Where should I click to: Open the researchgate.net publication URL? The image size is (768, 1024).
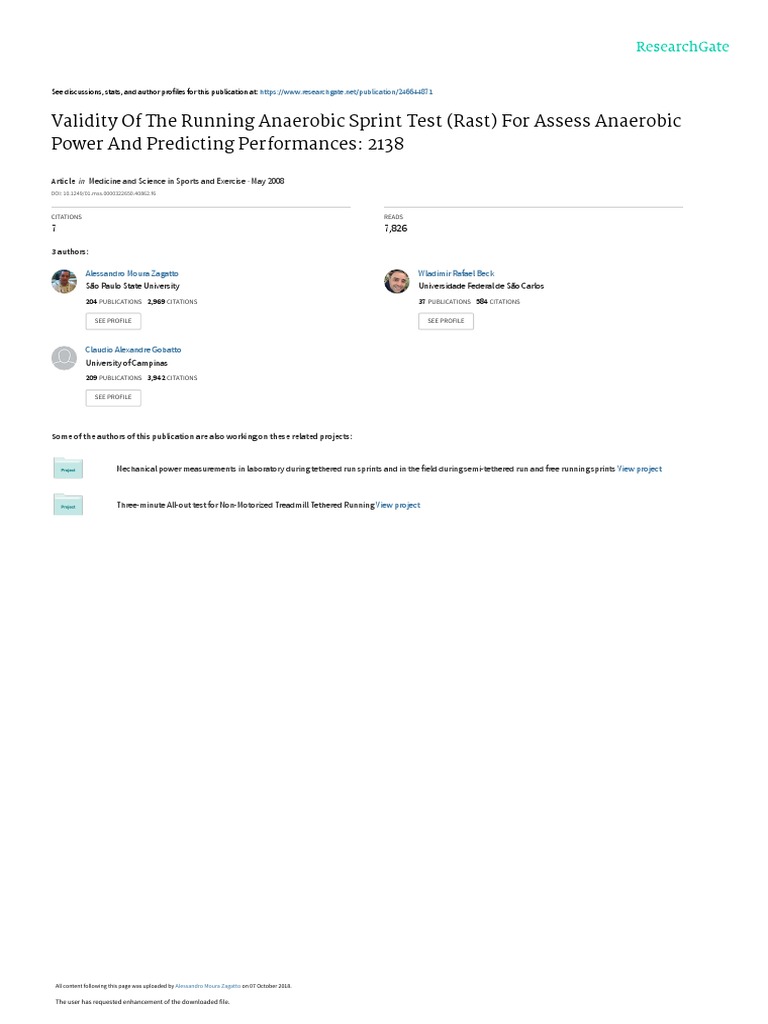[x=346, y=91]
